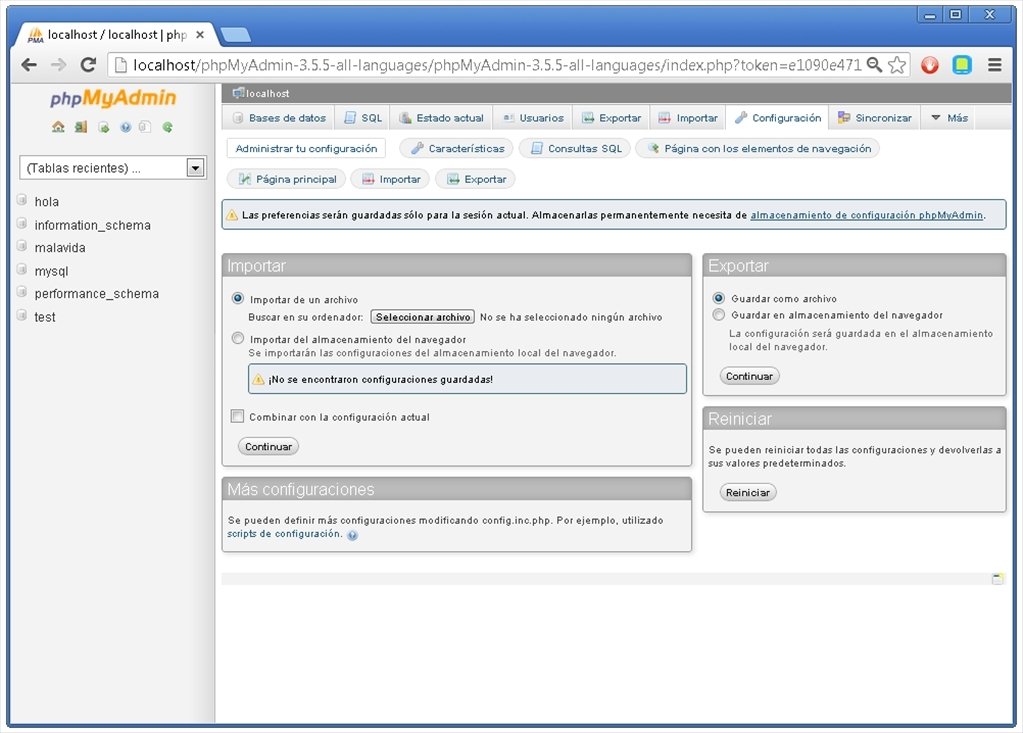Click 'No se ha seleccionado ningún archivo' text
This screenshot has width=1023, height=733.
coord(571,318)
